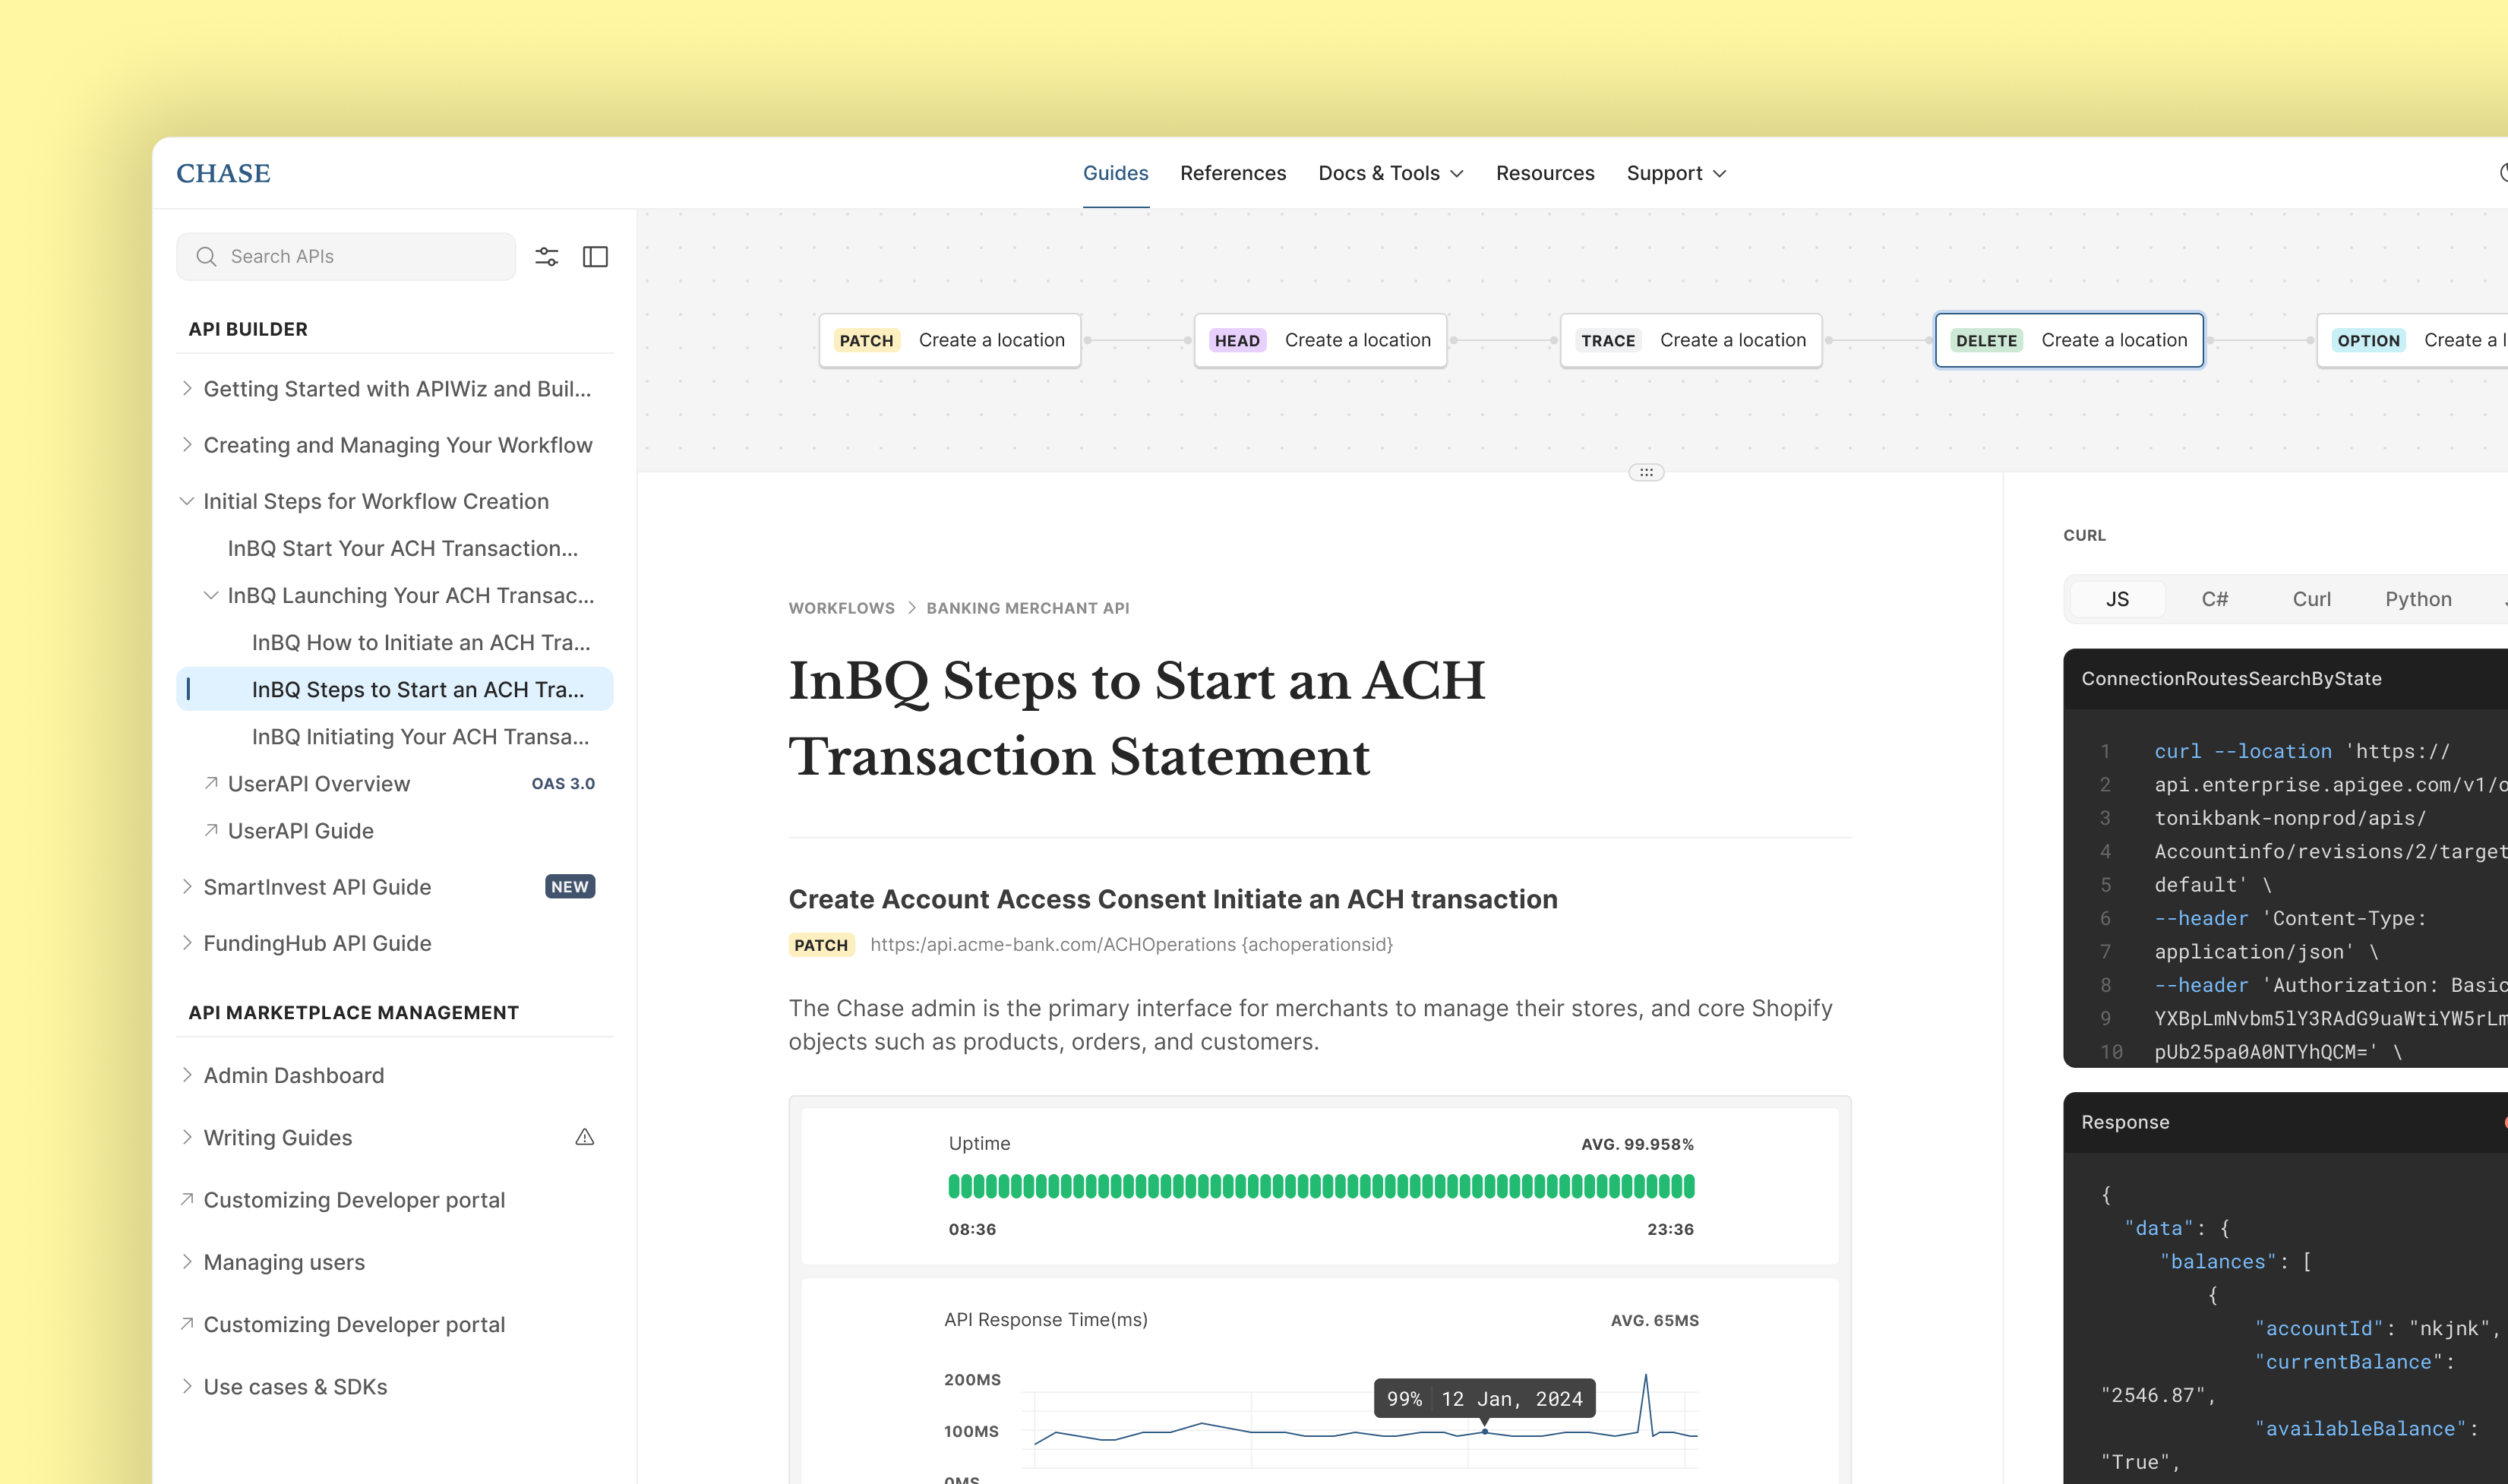This screenshot has width=2508, height=1484.
Task: Click the external link icon near Customizing Developer portal
Action: [x=186, y=1199]
